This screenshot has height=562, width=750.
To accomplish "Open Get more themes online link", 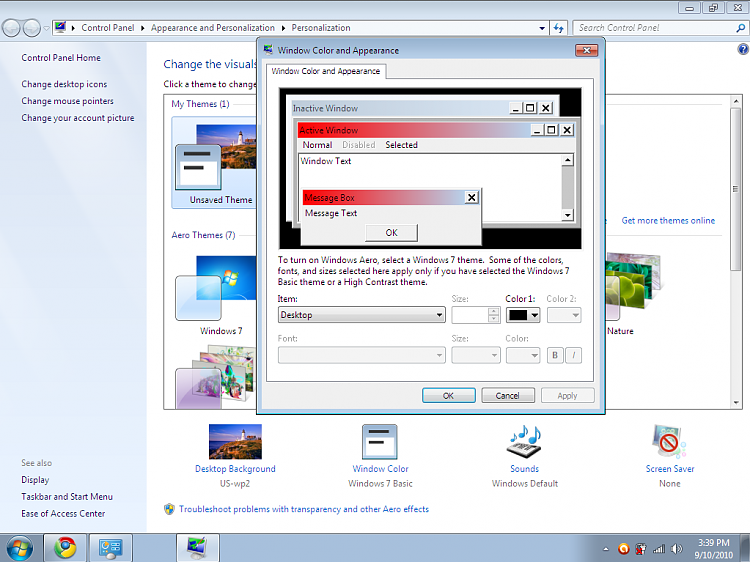I will 668,220.
